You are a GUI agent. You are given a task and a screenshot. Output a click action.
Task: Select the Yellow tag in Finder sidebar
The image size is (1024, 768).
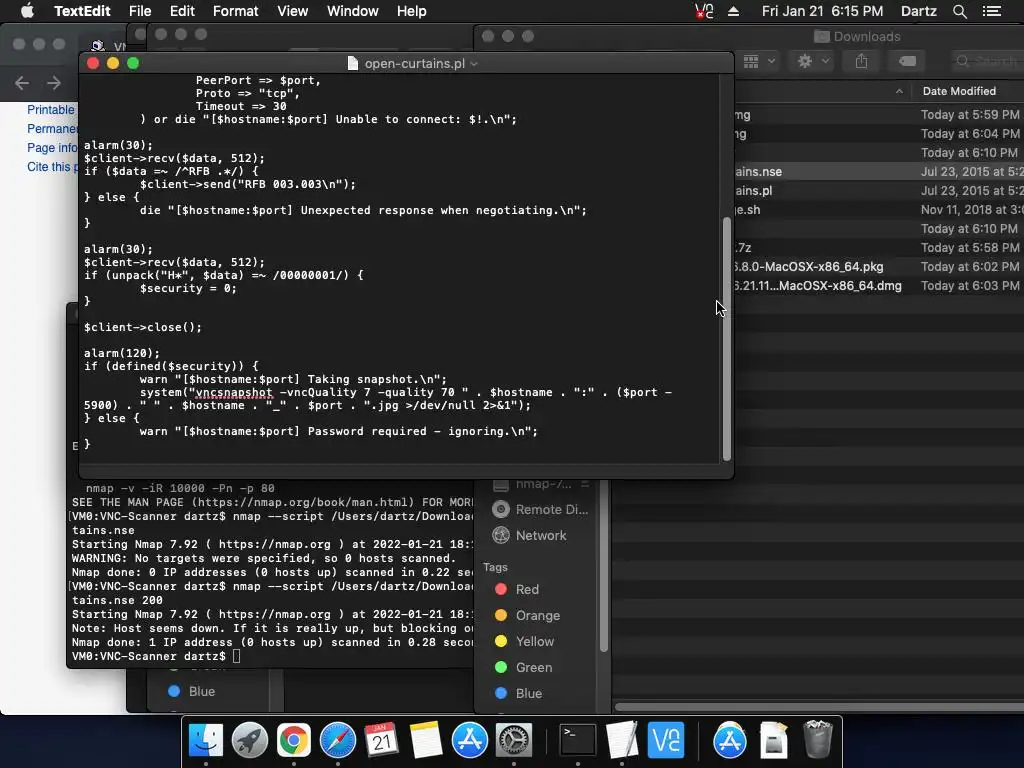click(524, 641)
